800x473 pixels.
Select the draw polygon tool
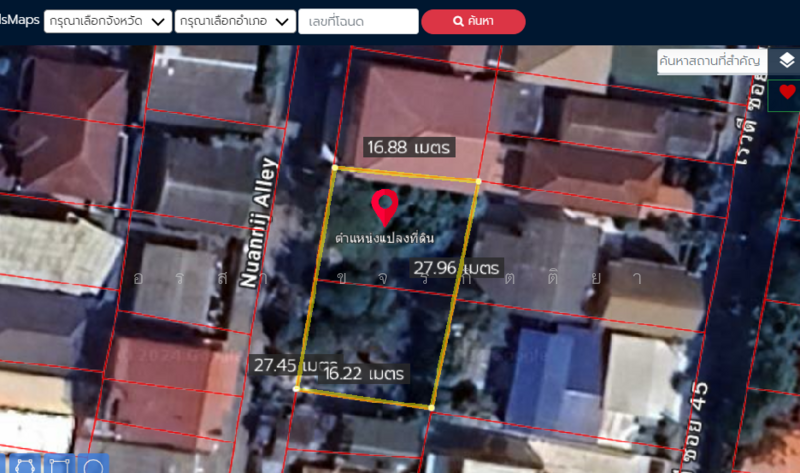coord(27,465)
